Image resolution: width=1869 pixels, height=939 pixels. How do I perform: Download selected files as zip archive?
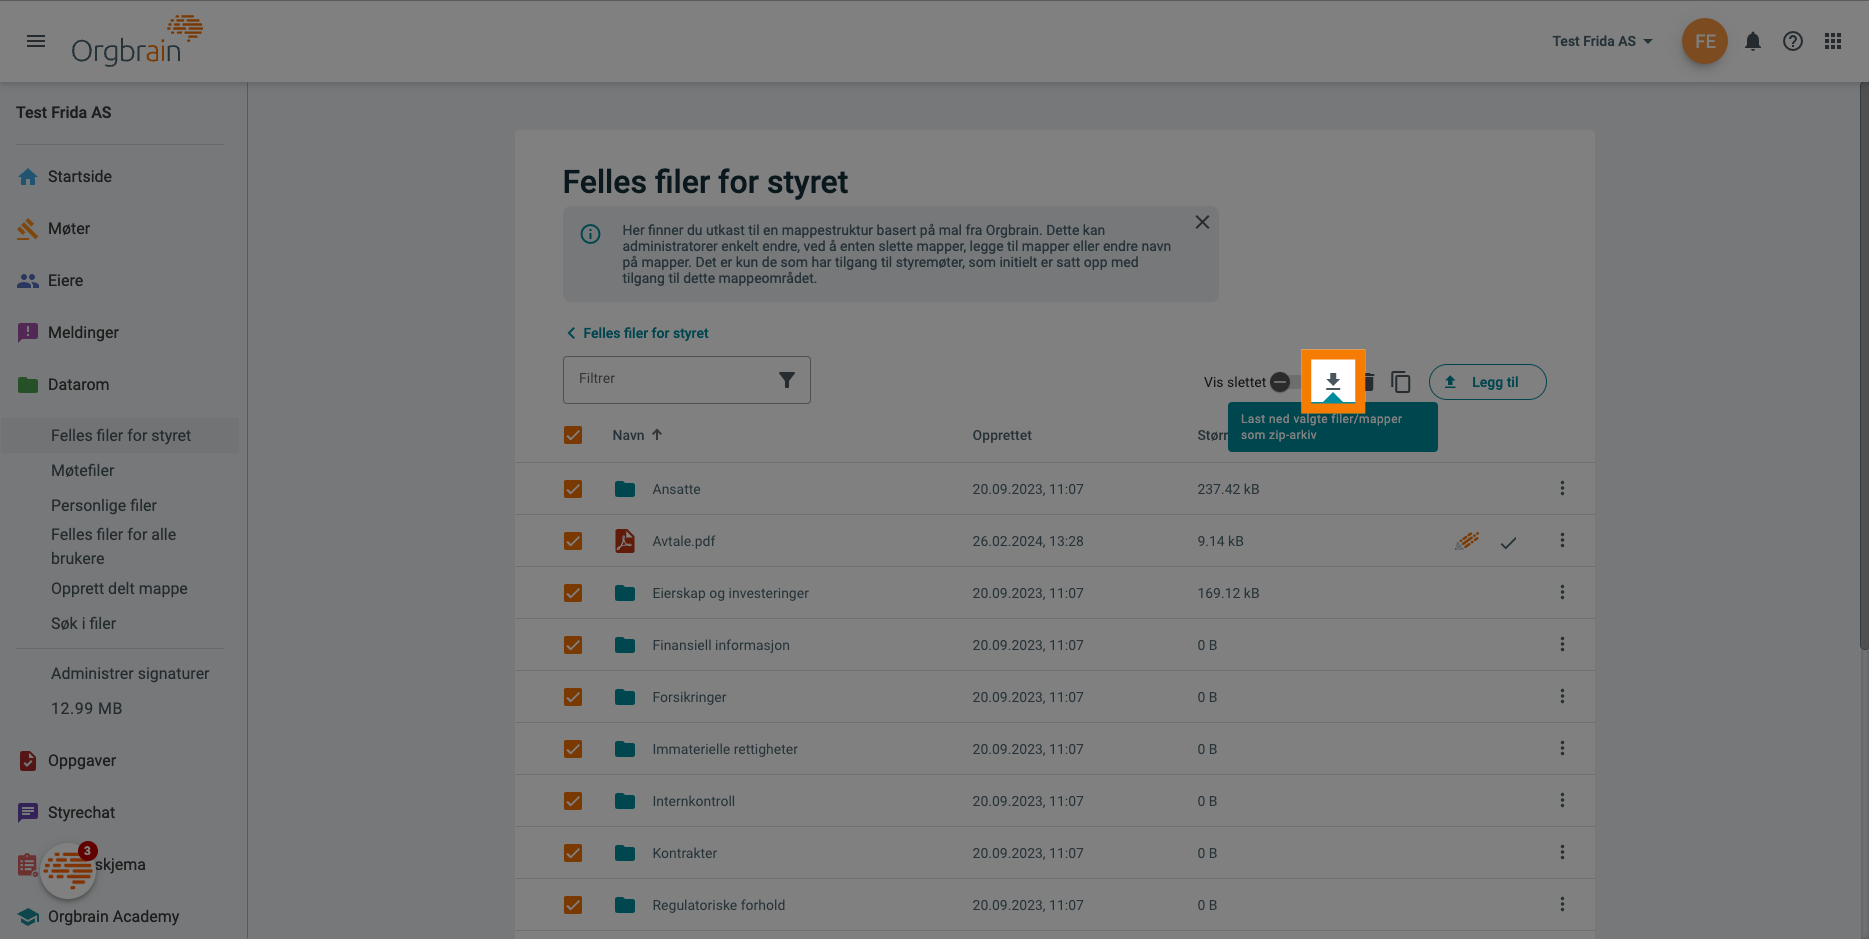coord(1333,381)
